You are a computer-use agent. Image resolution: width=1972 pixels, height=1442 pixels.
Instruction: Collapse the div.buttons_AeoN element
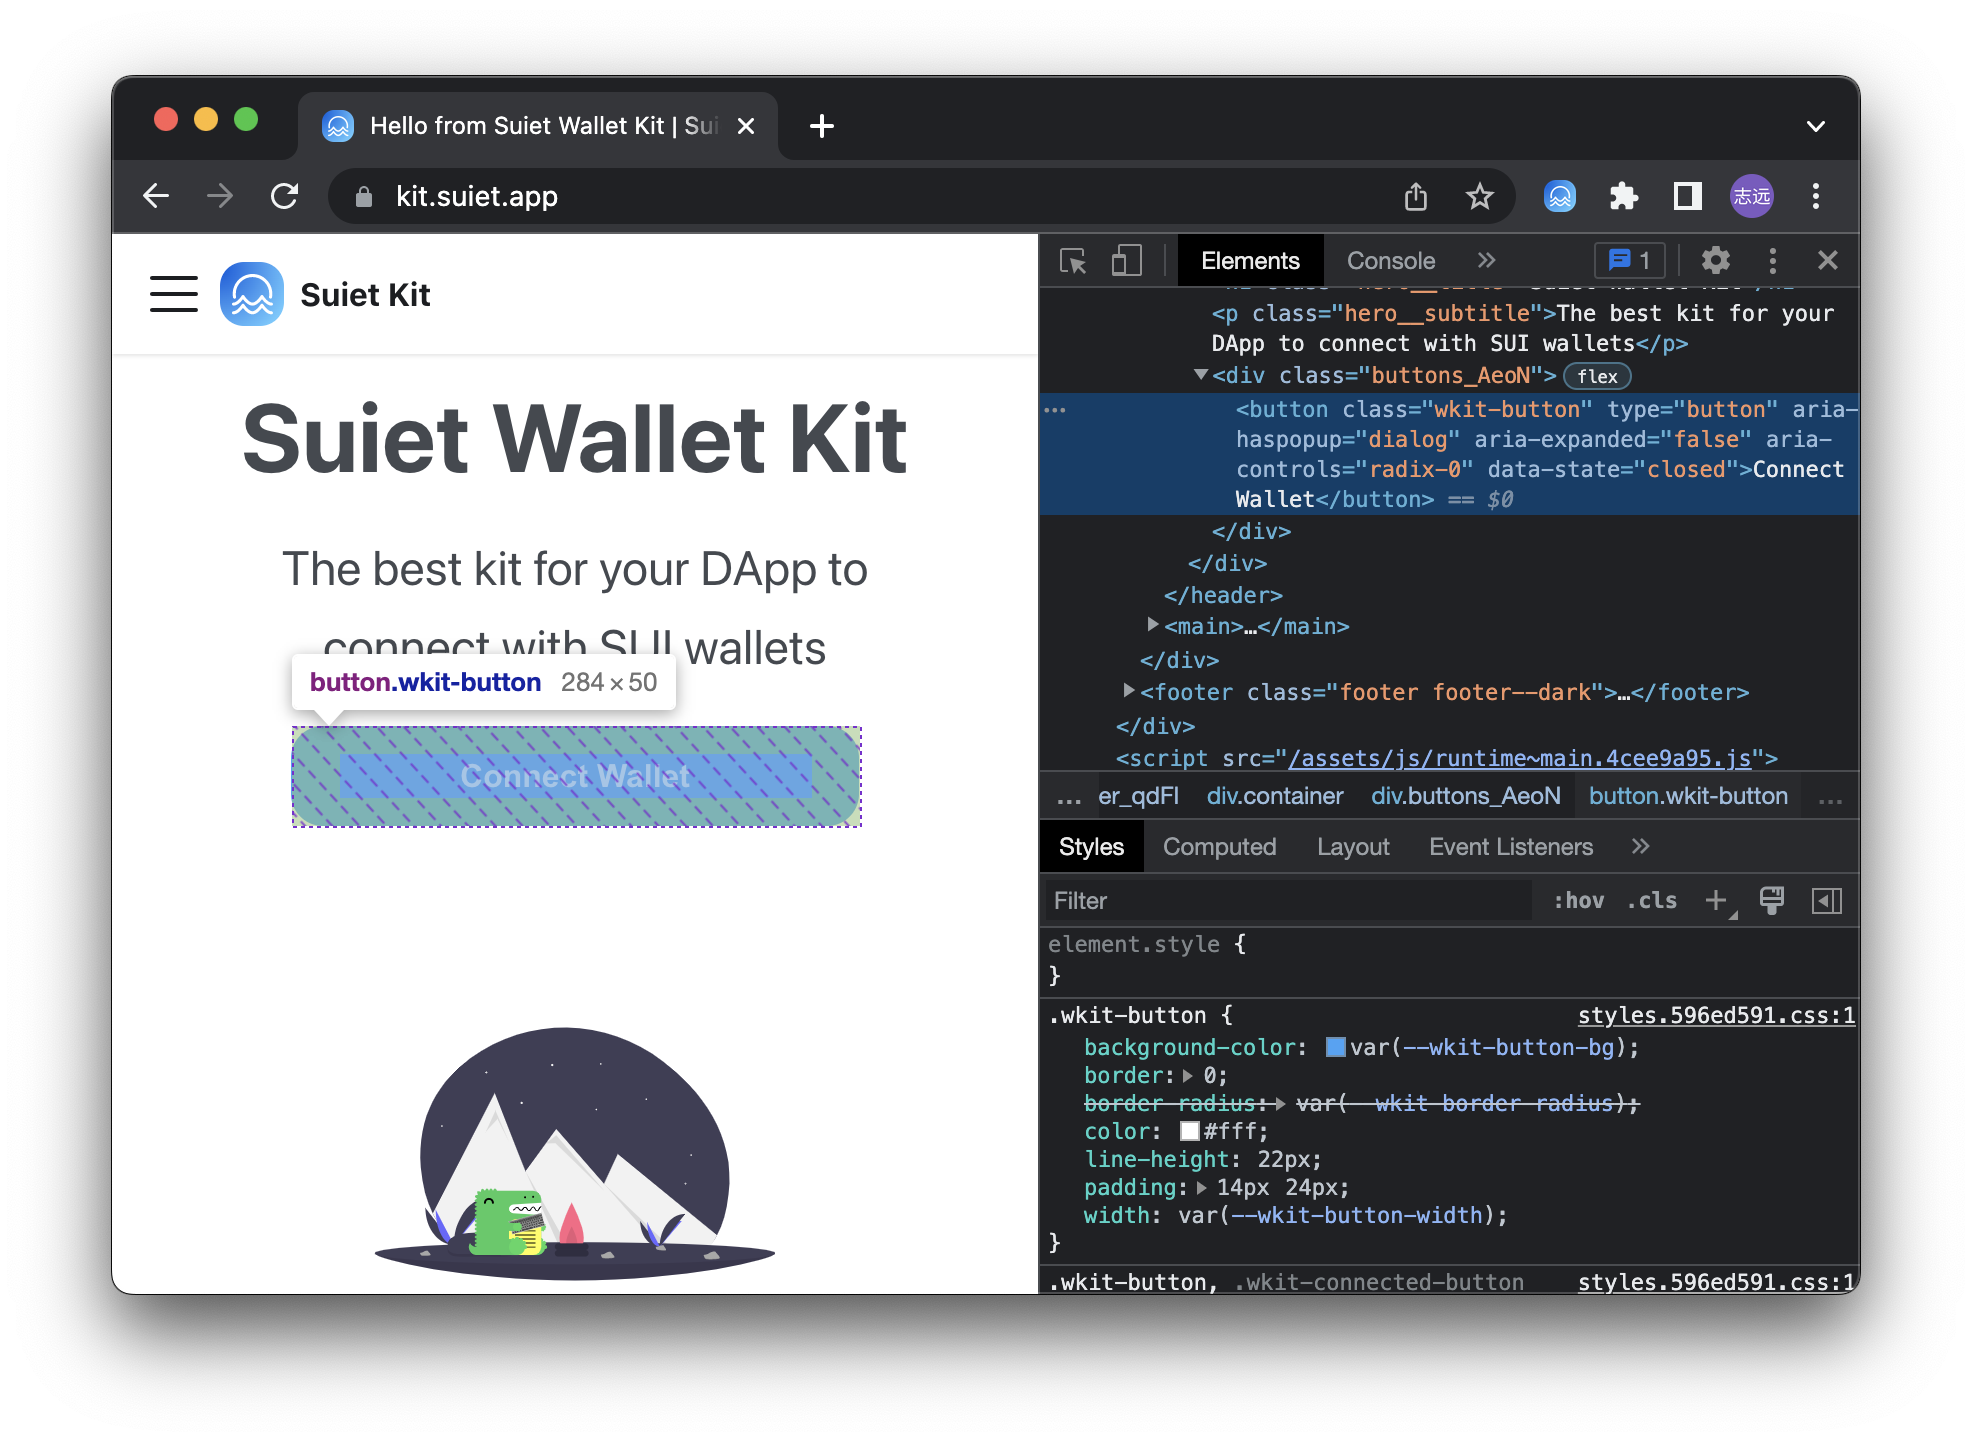coord(1200,375)
